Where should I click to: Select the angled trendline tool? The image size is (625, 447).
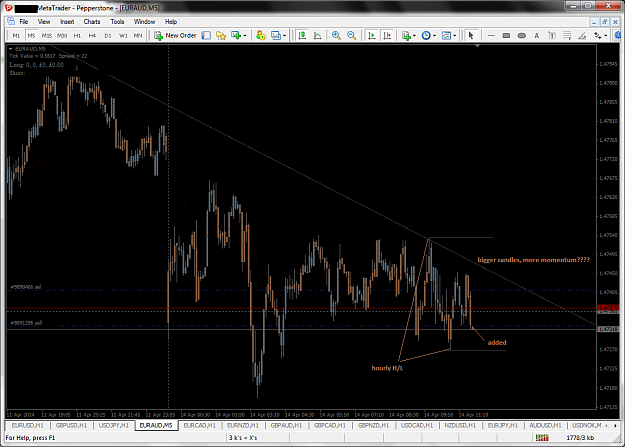(x=582, y=35)
